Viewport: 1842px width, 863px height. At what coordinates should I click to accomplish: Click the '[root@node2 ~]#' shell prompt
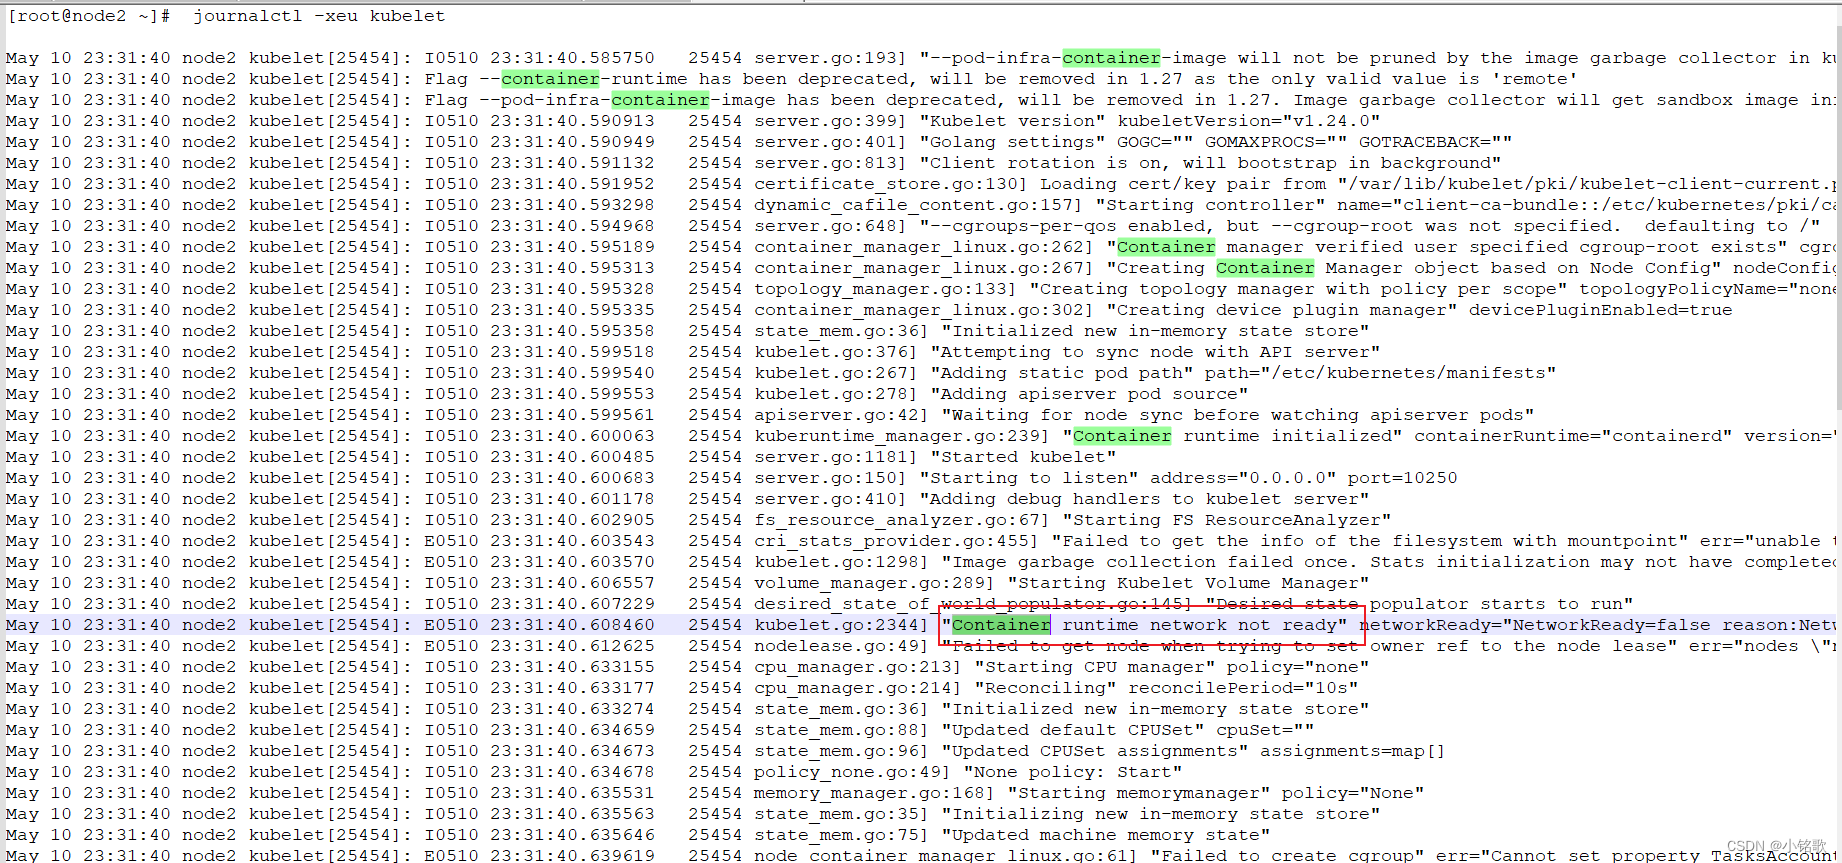click(89, 16)
